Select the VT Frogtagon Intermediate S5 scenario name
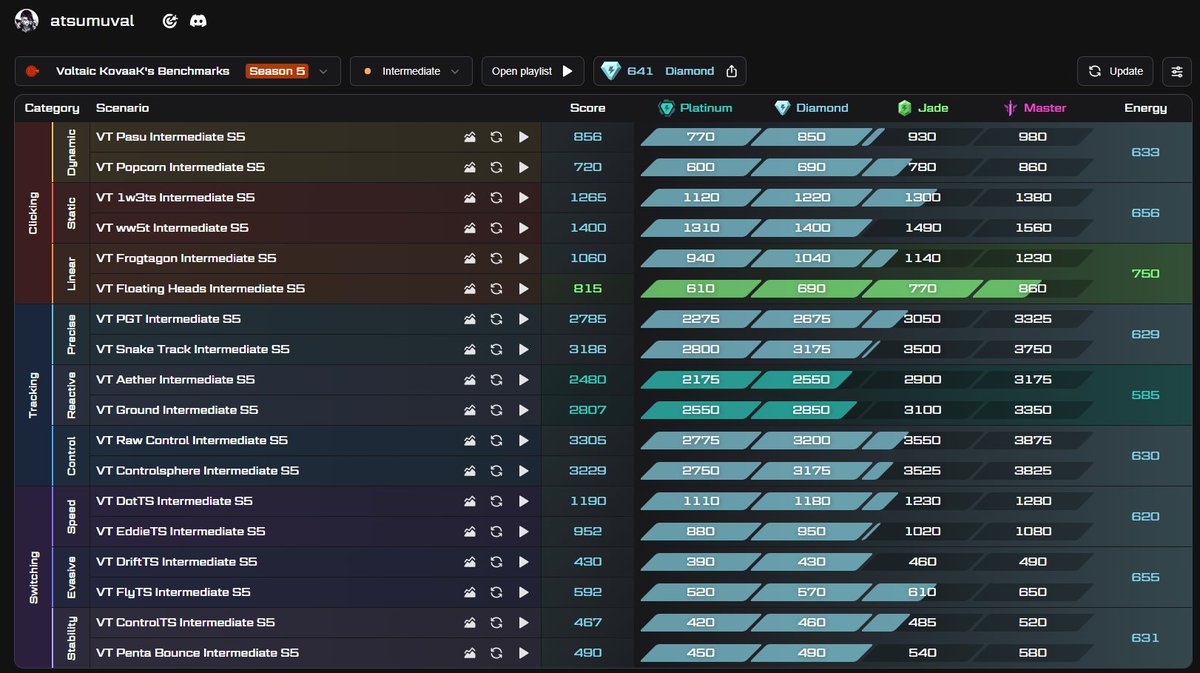The width and height of the screenshot is (1200, 673). (186, 258)
